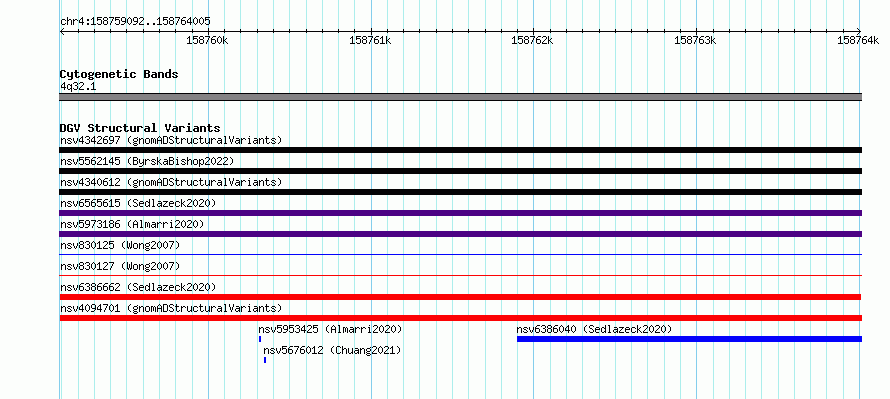Click the 158763k ruler label

[x=695, y=40]
